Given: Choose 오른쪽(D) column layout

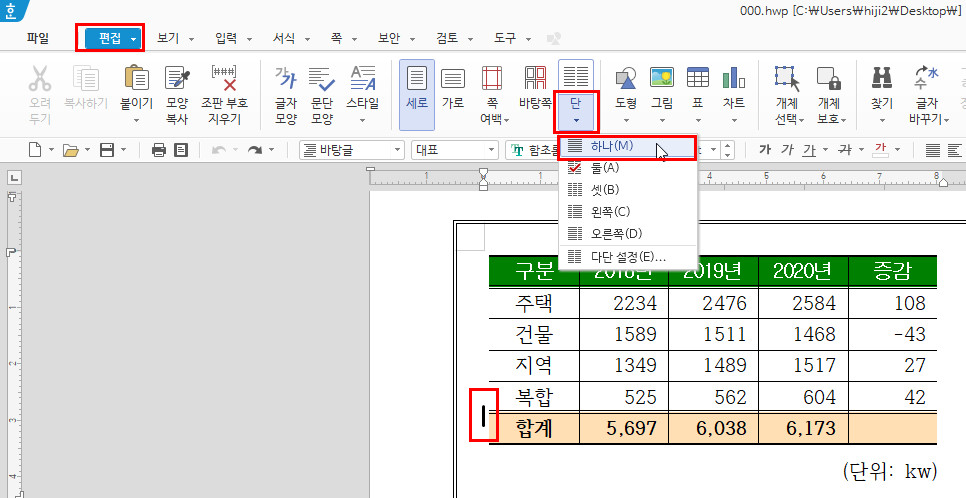Looking at the screenshot, I should [627, 234].
